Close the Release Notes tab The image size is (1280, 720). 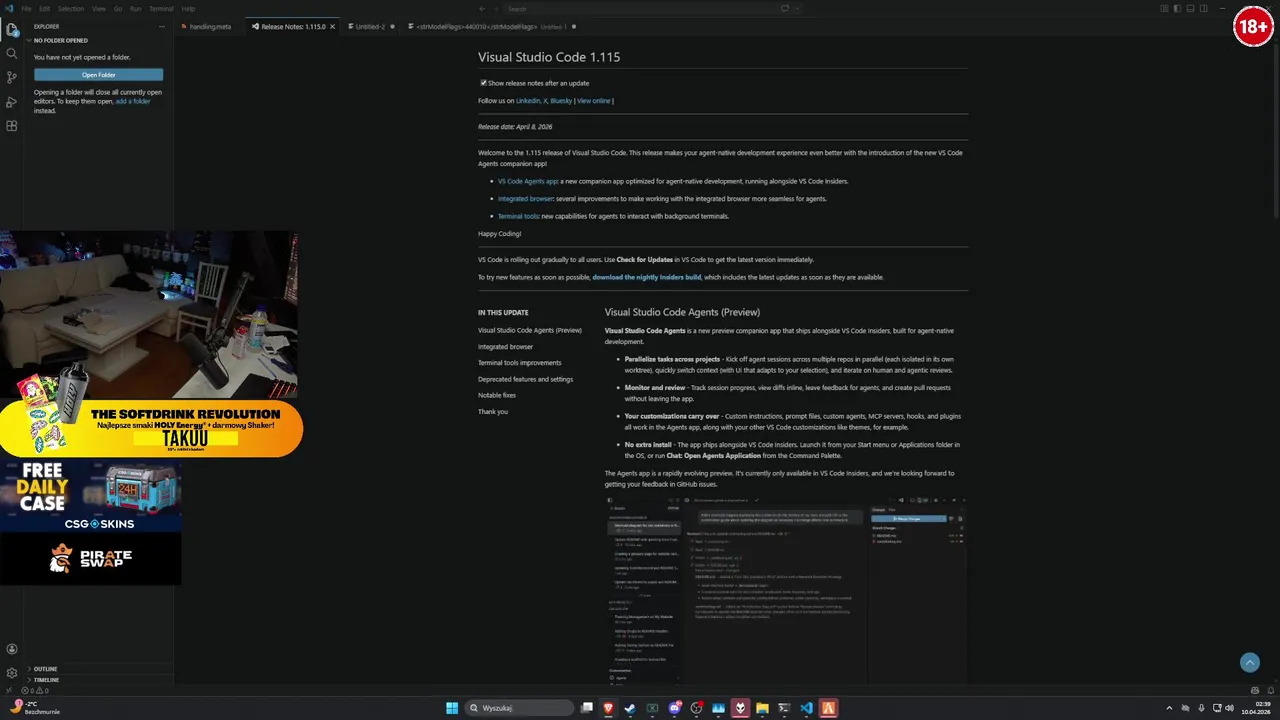click(332, 27)
